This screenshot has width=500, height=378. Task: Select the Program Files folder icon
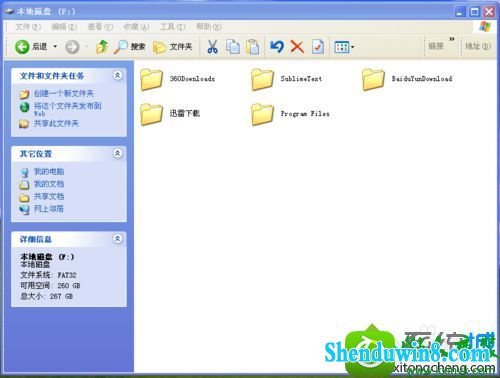click(x=262, y=114)
